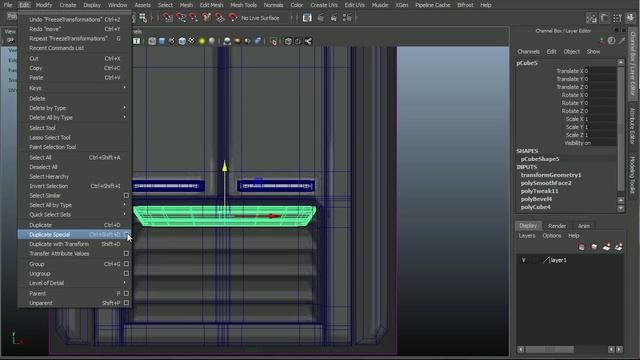Viewport: 640px width, 360px height.
Task: Toggle smooth shade all blue cube icon
Action: click(162, 41)
